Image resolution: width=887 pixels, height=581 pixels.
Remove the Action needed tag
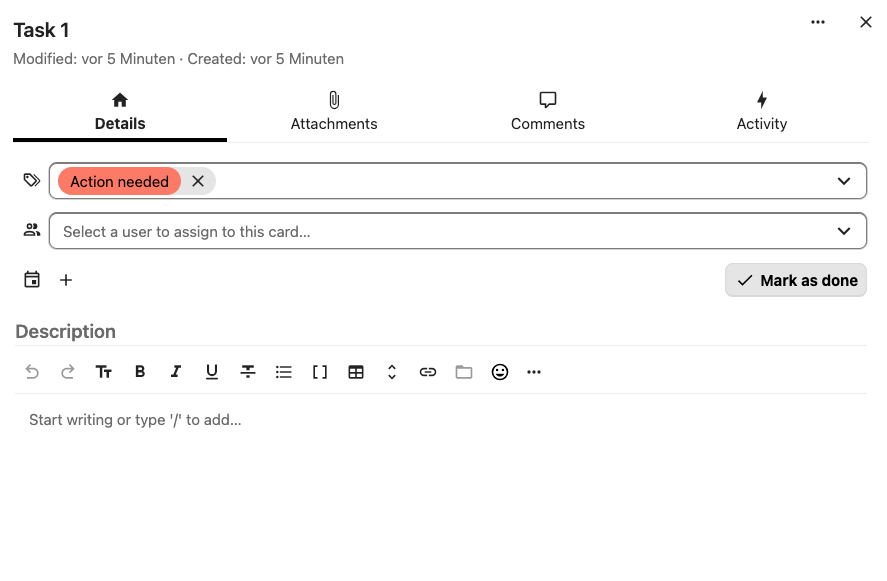pyautogui.click(x=197, y=181)
